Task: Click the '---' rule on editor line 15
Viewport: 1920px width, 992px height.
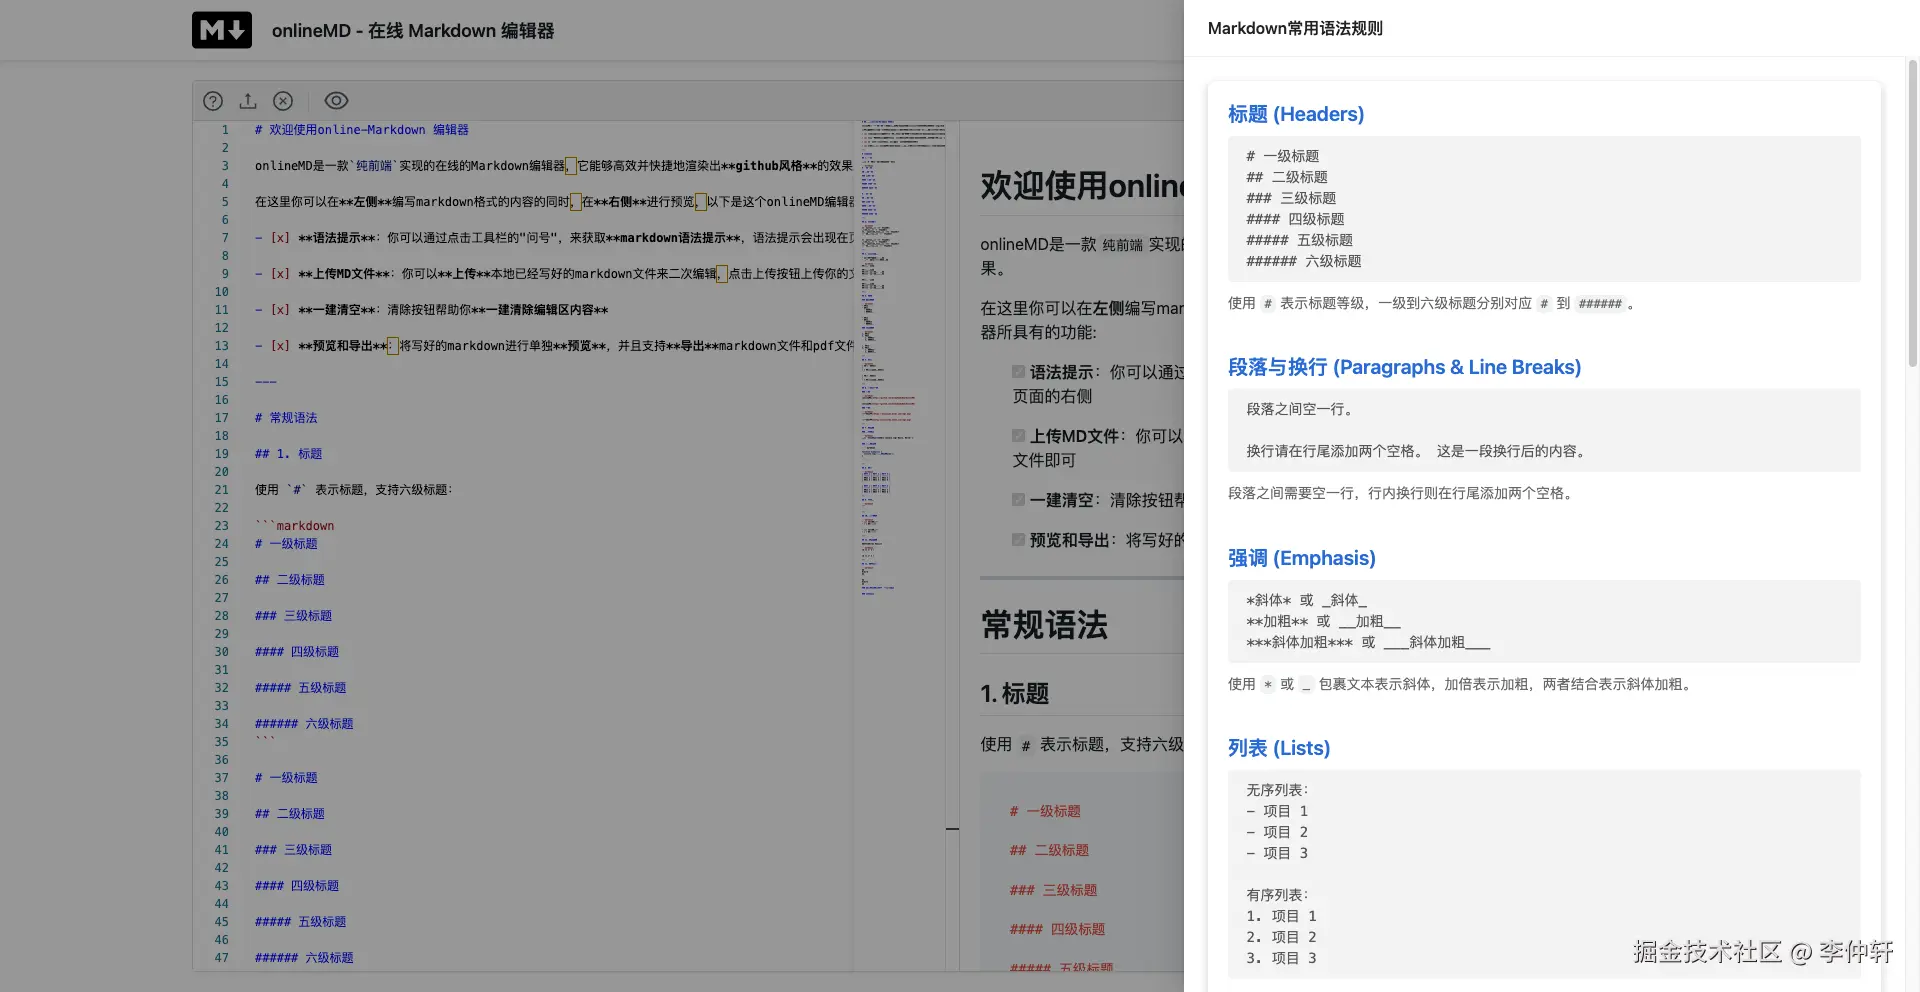Action: pyautogui.click(x=265, y=382)
